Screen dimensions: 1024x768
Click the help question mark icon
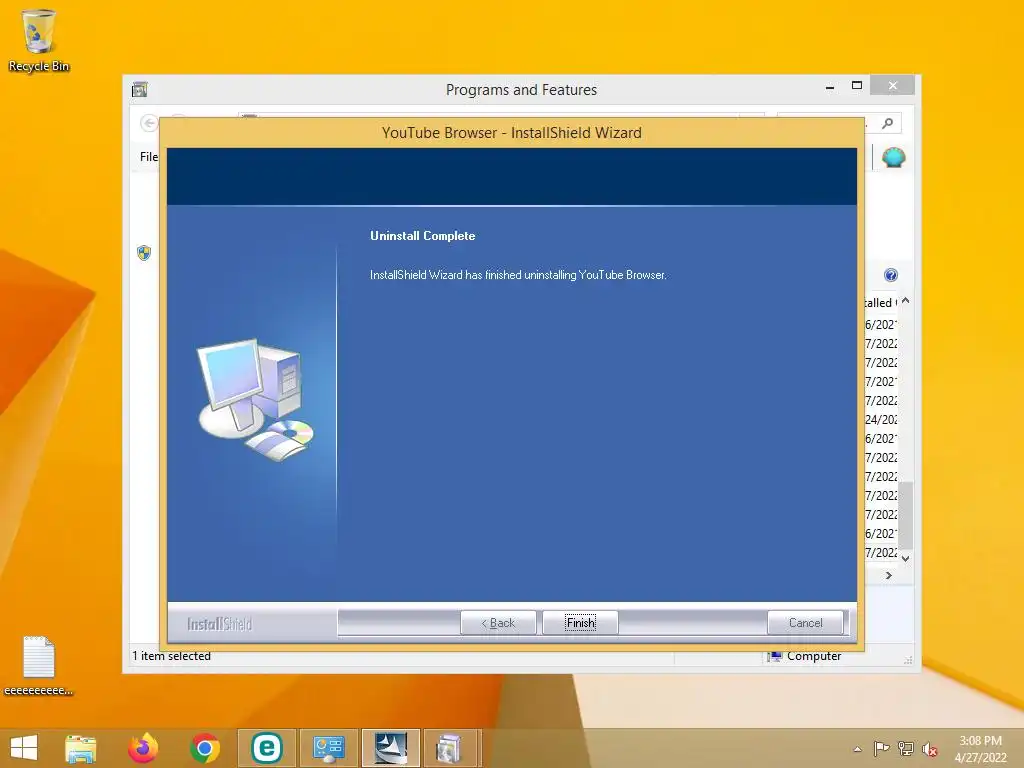tap(891, 275)
